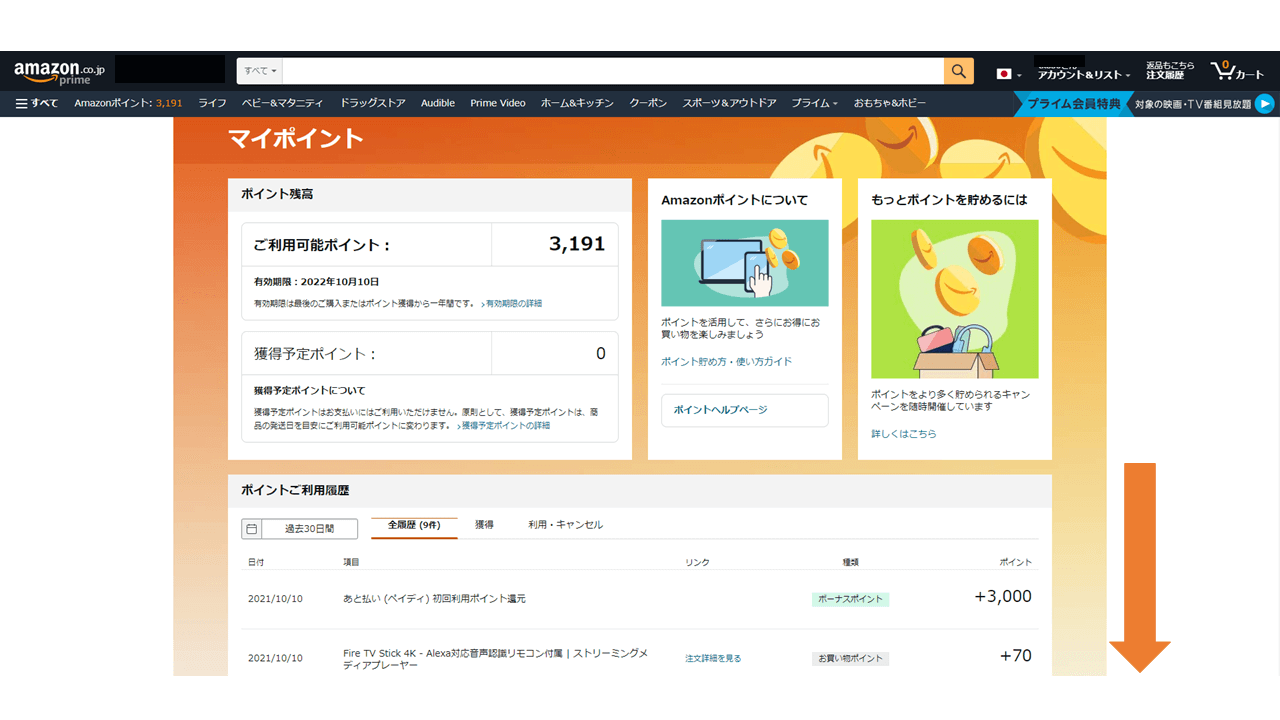Open ポイント貯め方・使い方ガイド link
The height and width of the screenshot is (720, 1280).
click(726, 361)
